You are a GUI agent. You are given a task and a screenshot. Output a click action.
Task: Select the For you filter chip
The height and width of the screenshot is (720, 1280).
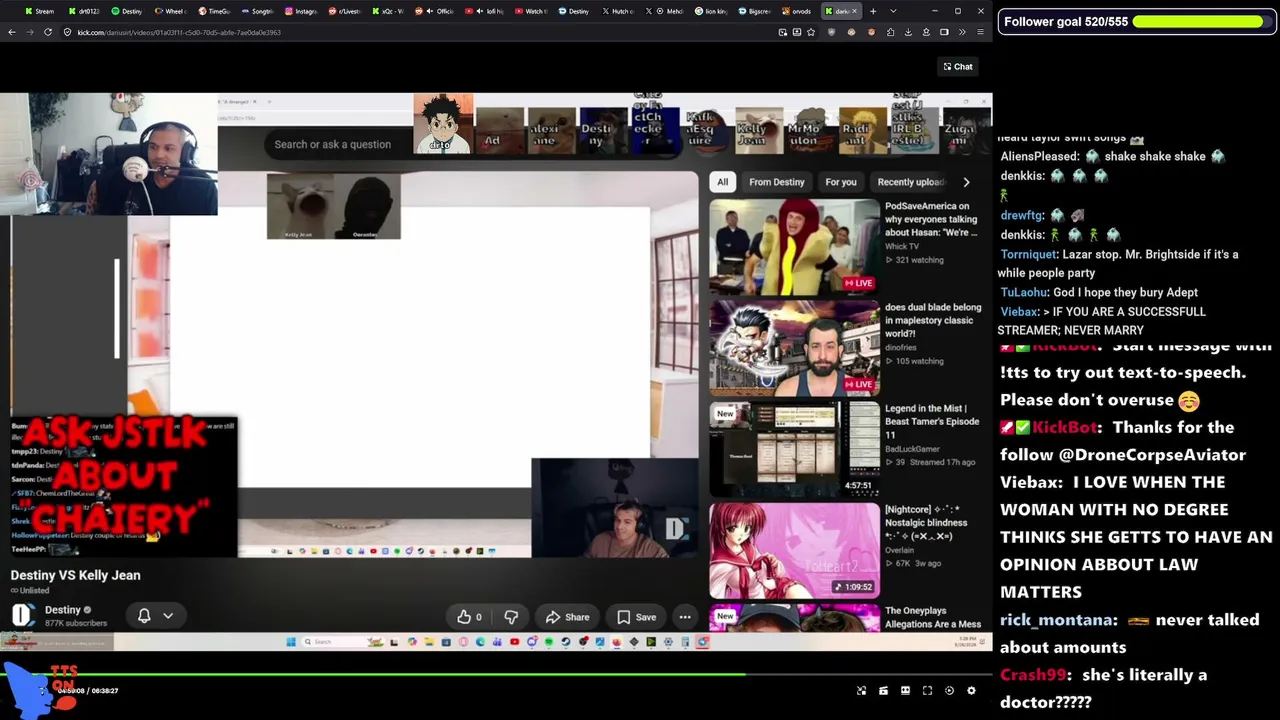point(841,182)
